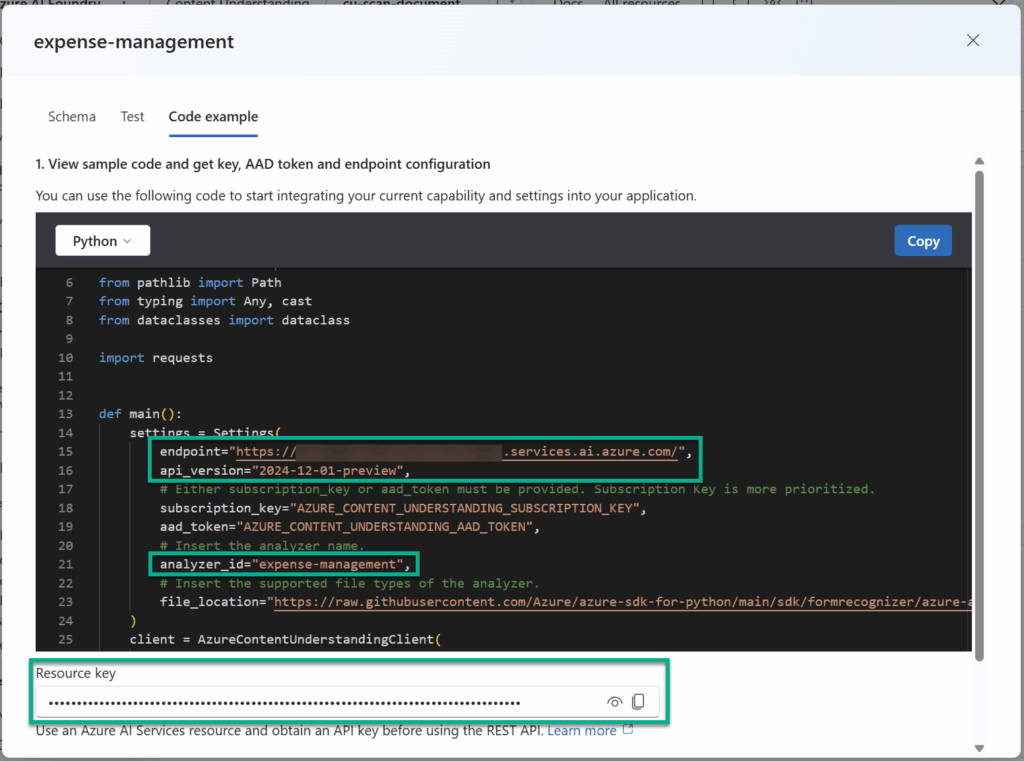Click the subscription_key line in the code

point(403,508)
